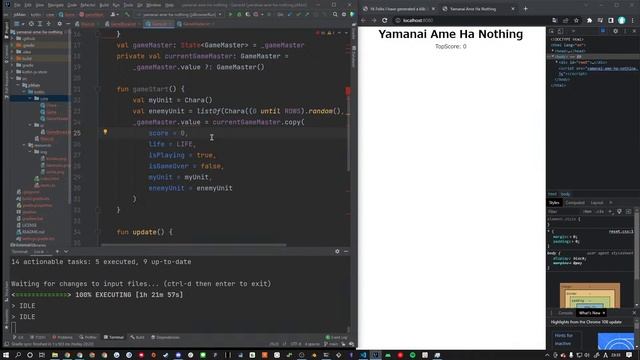Open browser three-dot menu
Screen dimensions: 640x360
click(x=633, y=20)
